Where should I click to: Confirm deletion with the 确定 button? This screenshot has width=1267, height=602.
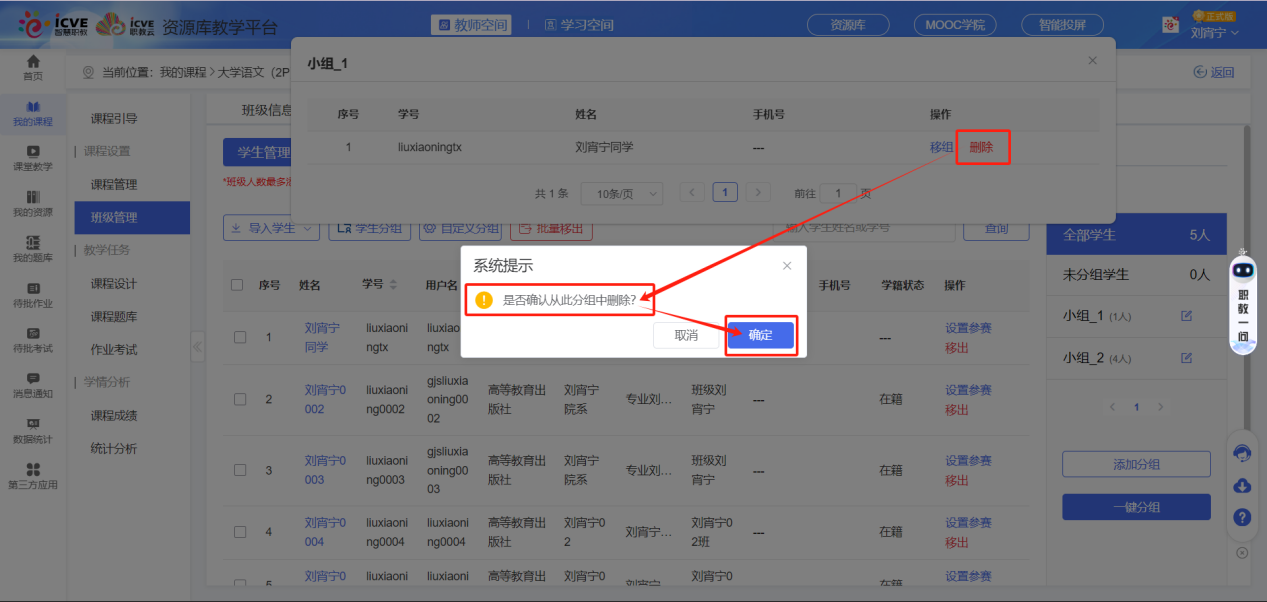[760, 335]
